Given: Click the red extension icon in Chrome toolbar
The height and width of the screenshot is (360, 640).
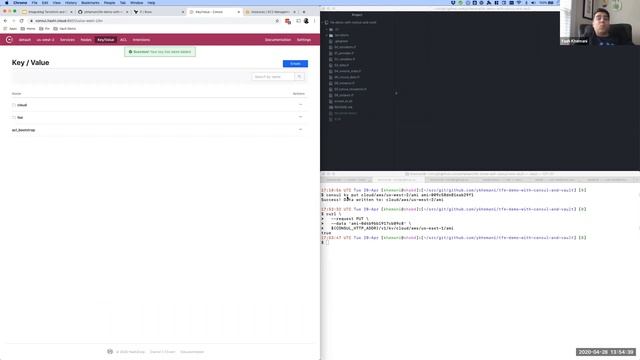Looking at the screenshot, I should (288, 21).
